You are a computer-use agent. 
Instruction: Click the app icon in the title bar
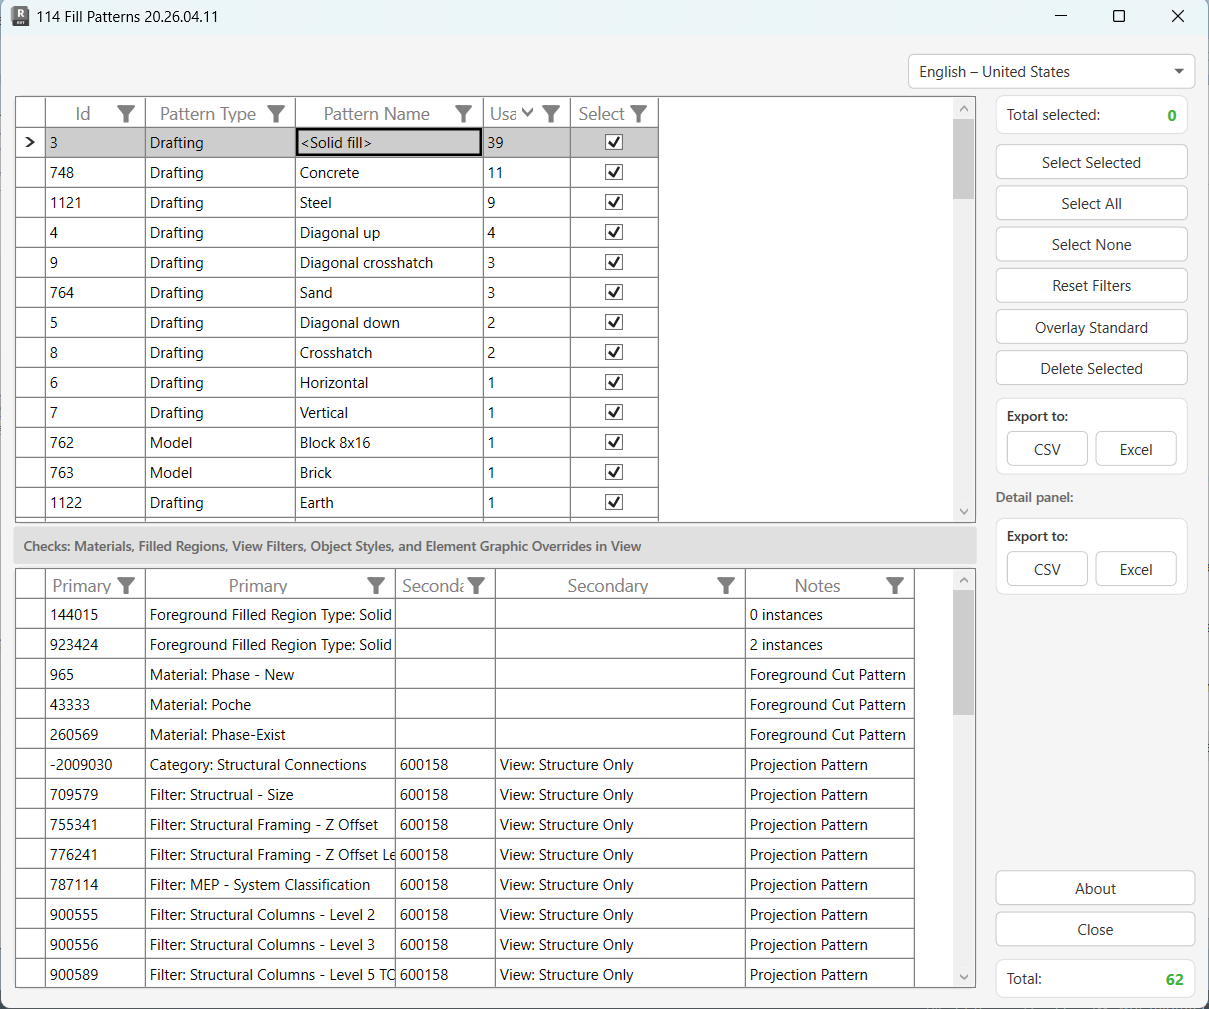(x=21, y=16)
